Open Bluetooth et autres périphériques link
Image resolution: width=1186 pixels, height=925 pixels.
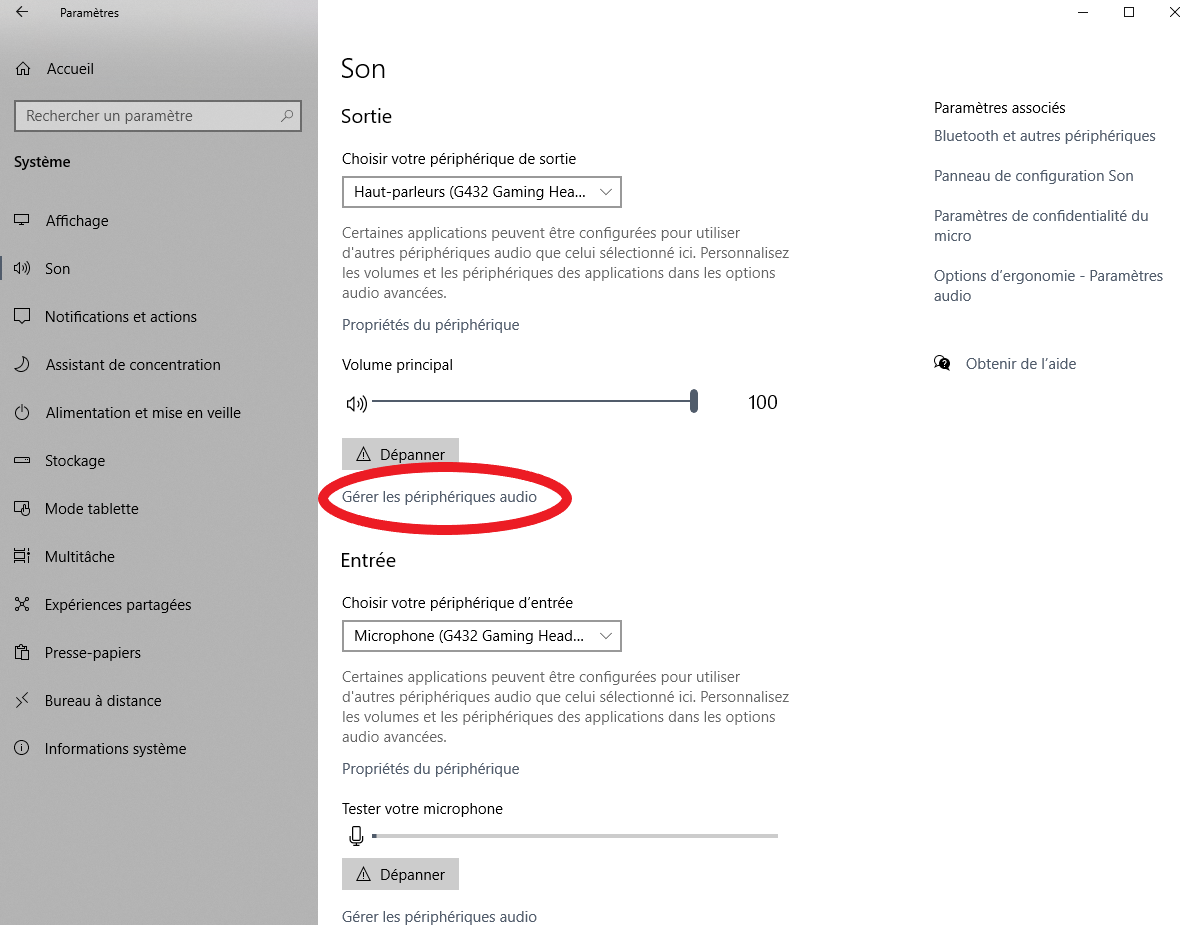[1044, 136]
